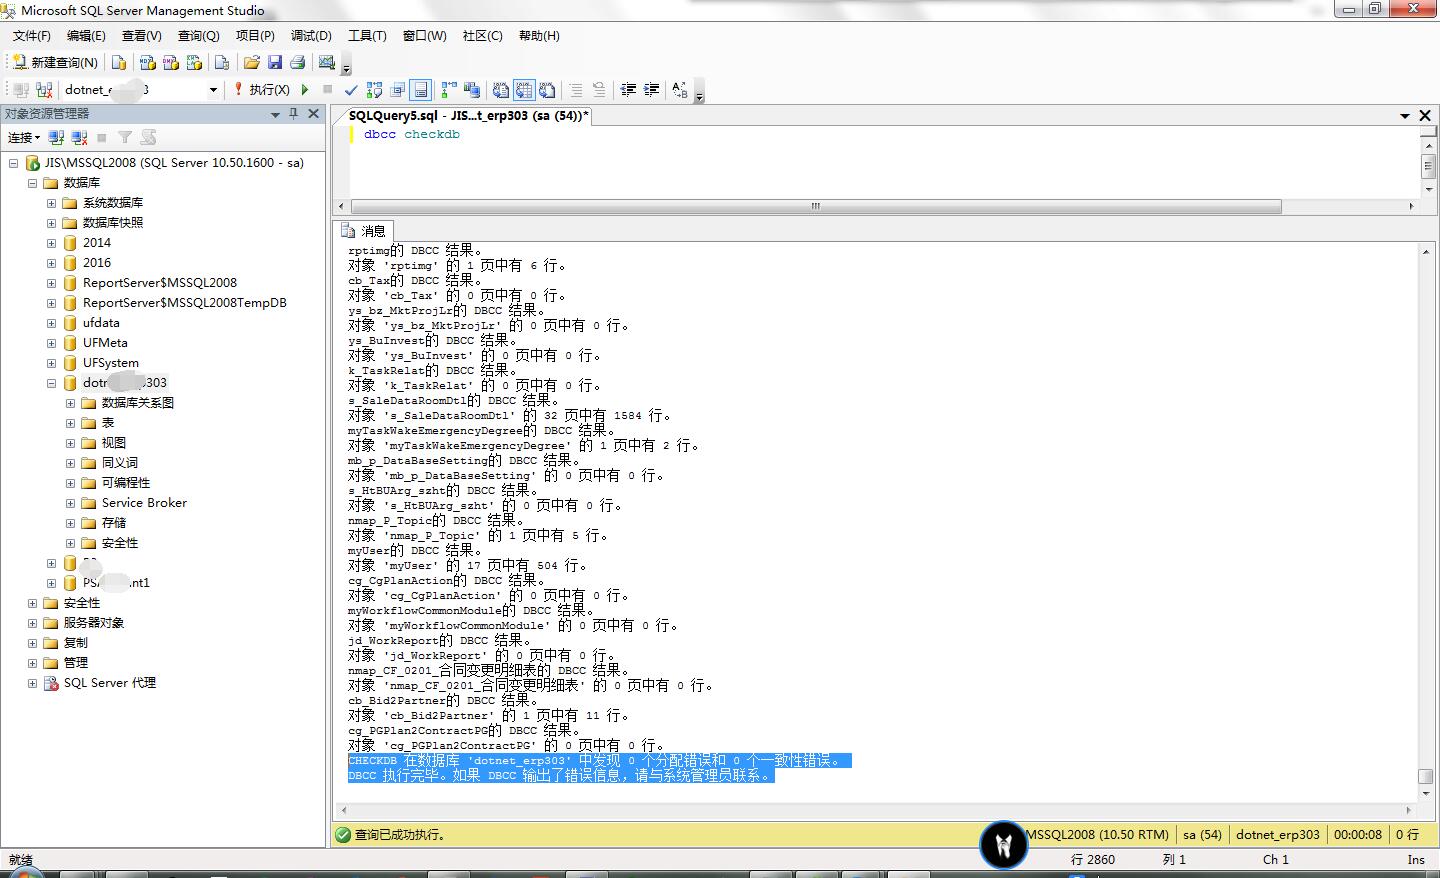
Task: Open the 帮助(H) menu
Action: coord(539,35)
